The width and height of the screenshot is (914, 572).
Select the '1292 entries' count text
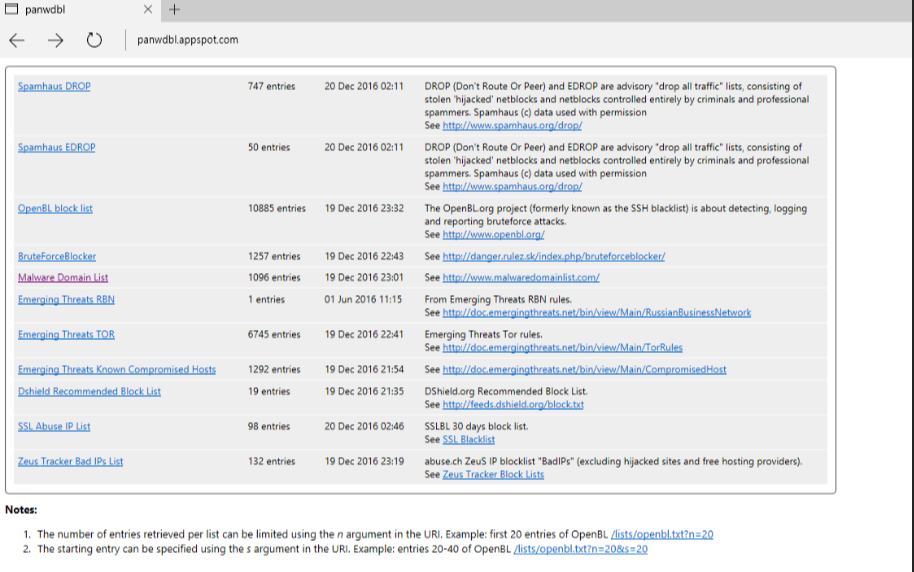tap(274, 370)
